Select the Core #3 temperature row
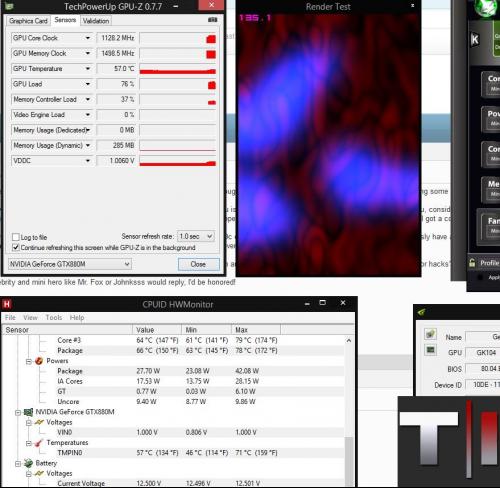Viewport: 500px width, 488px height. pyautogui.click(x=173, y=340)
